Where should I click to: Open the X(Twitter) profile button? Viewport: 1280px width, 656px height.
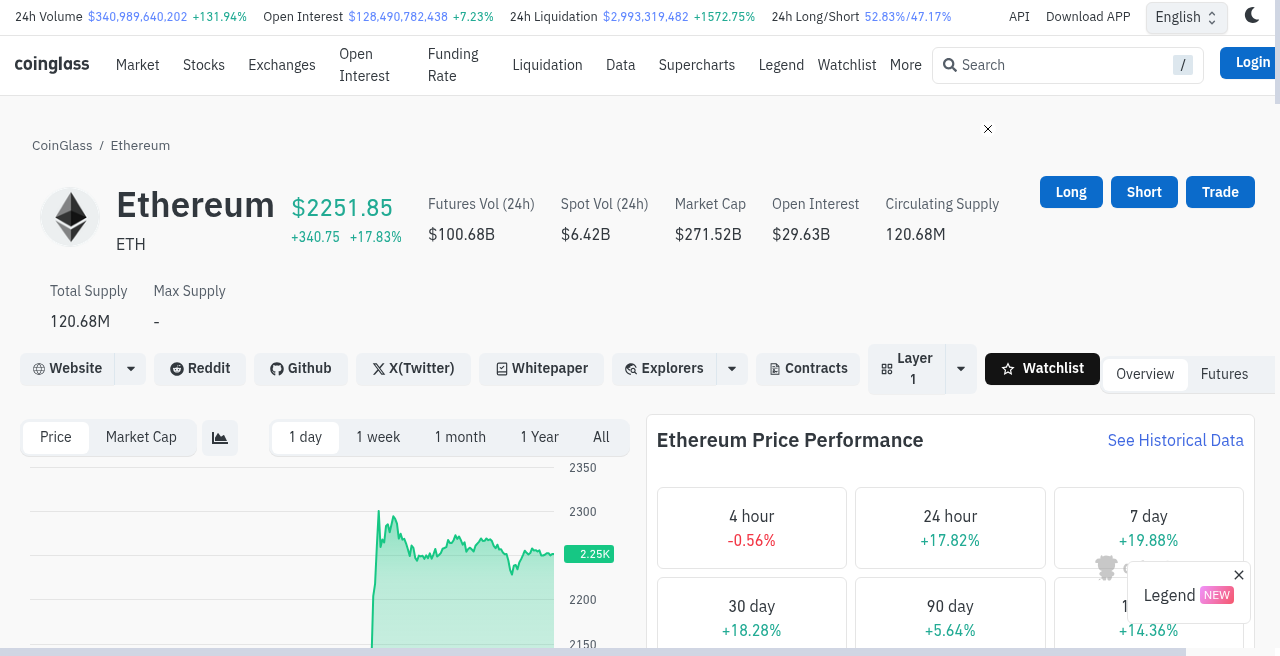[413, 369]
